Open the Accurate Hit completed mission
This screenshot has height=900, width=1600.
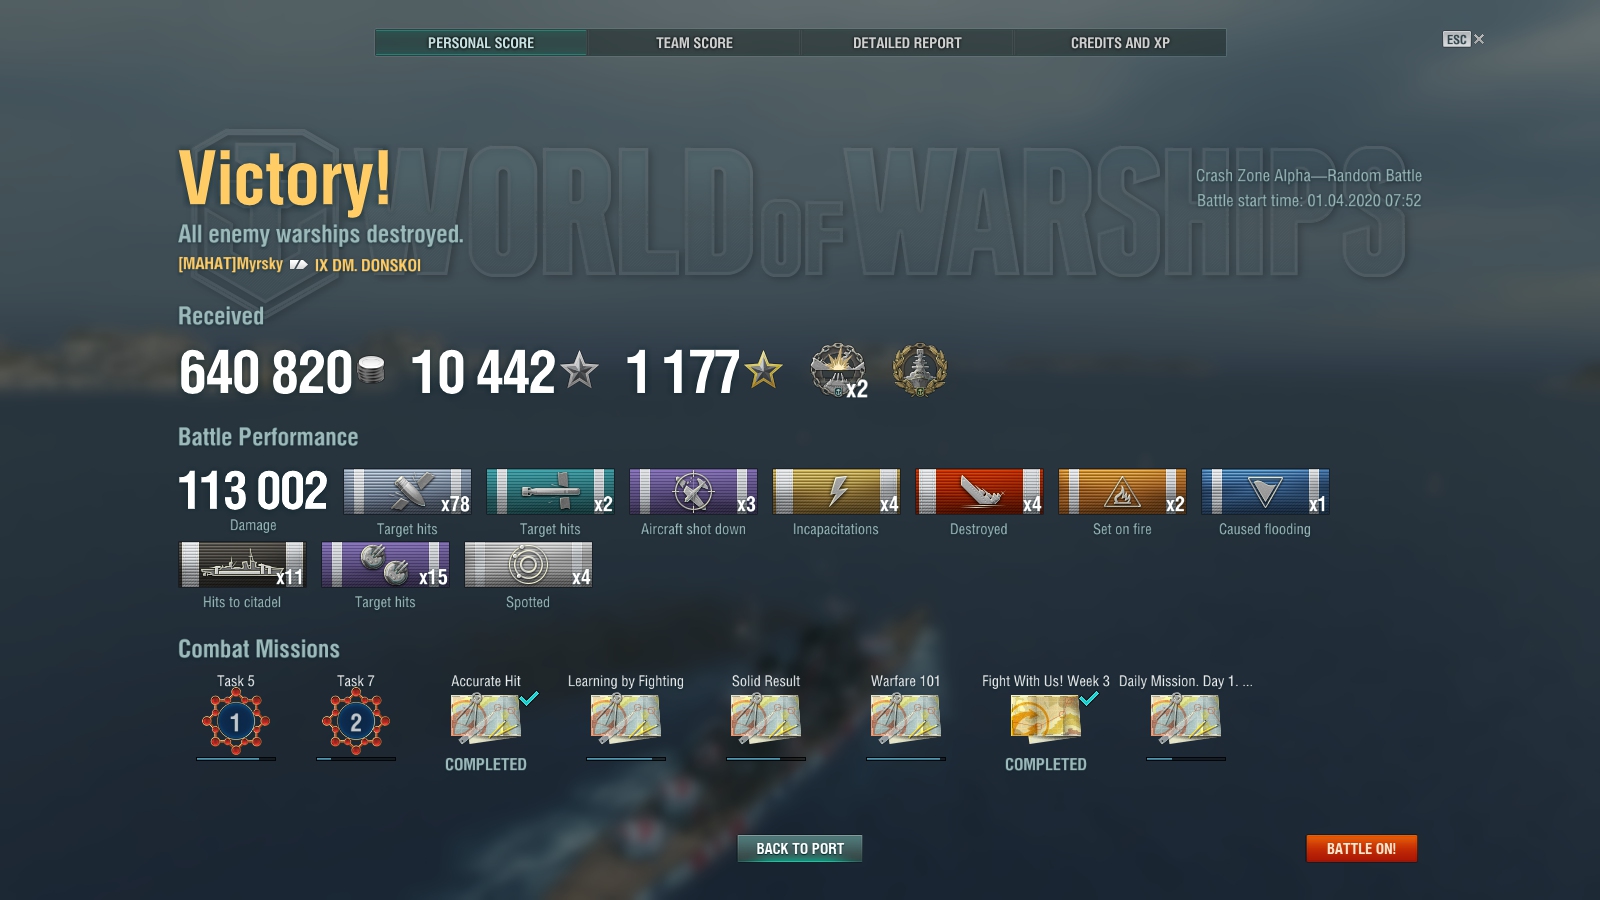point(486,718)
